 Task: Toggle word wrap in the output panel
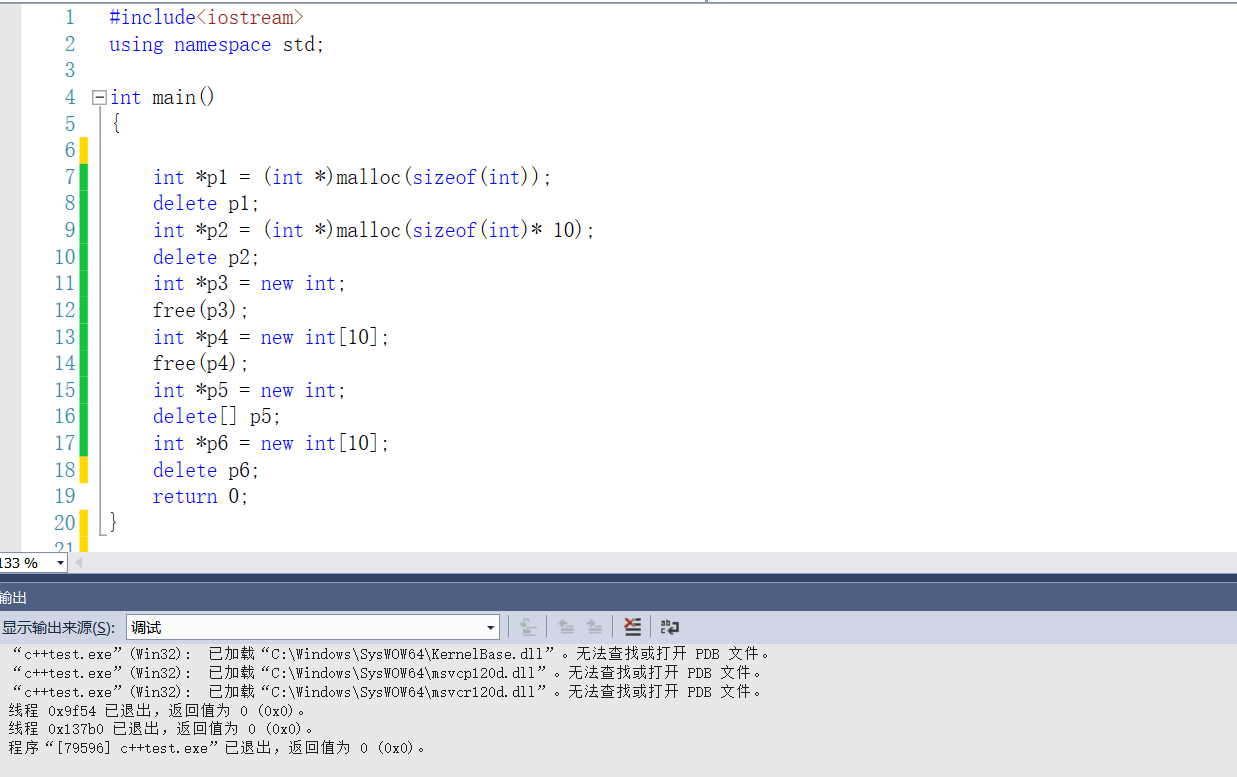[670, 627]
